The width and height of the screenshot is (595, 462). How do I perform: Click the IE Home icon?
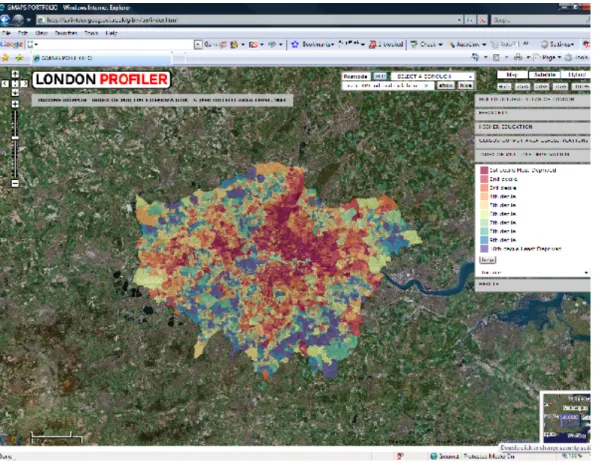475,57
